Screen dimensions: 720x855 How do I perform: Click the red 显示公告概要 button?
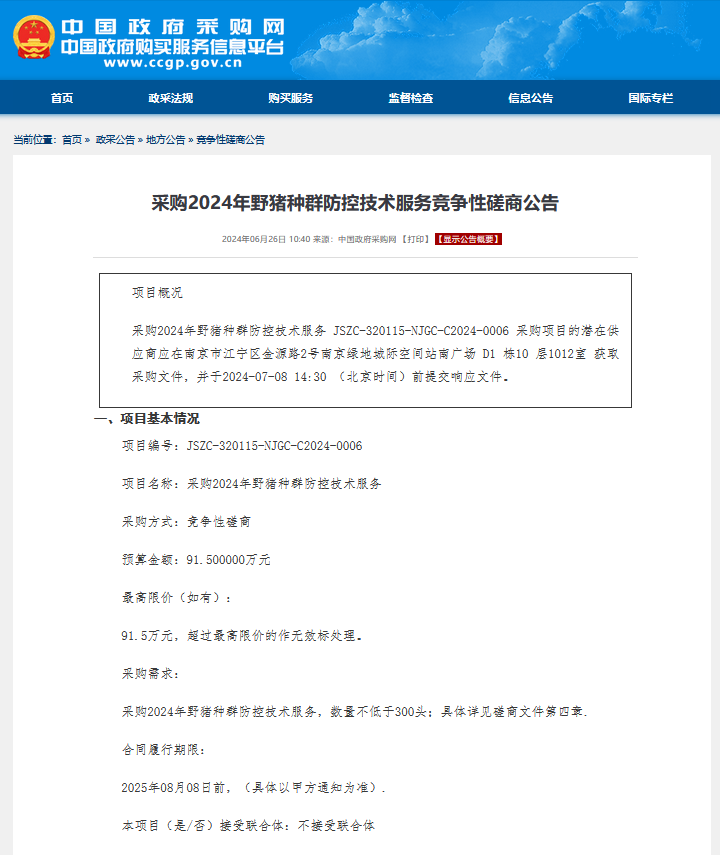[x=468, y=239]
